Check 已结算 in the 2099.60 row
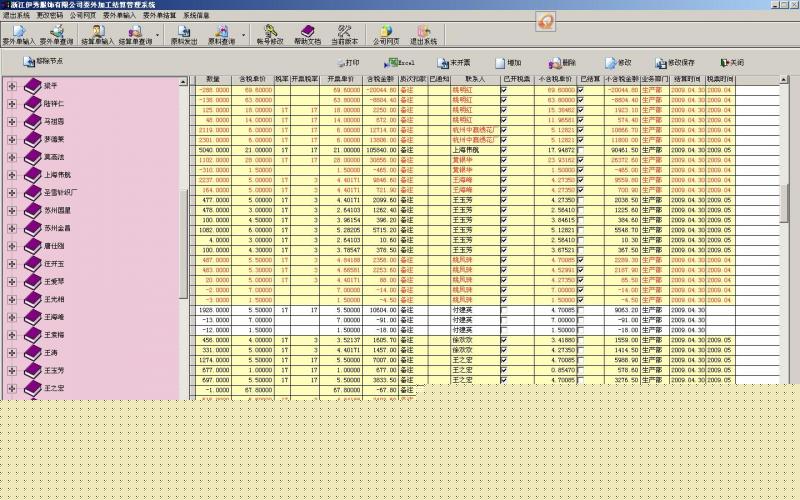 tap(580, 200)
